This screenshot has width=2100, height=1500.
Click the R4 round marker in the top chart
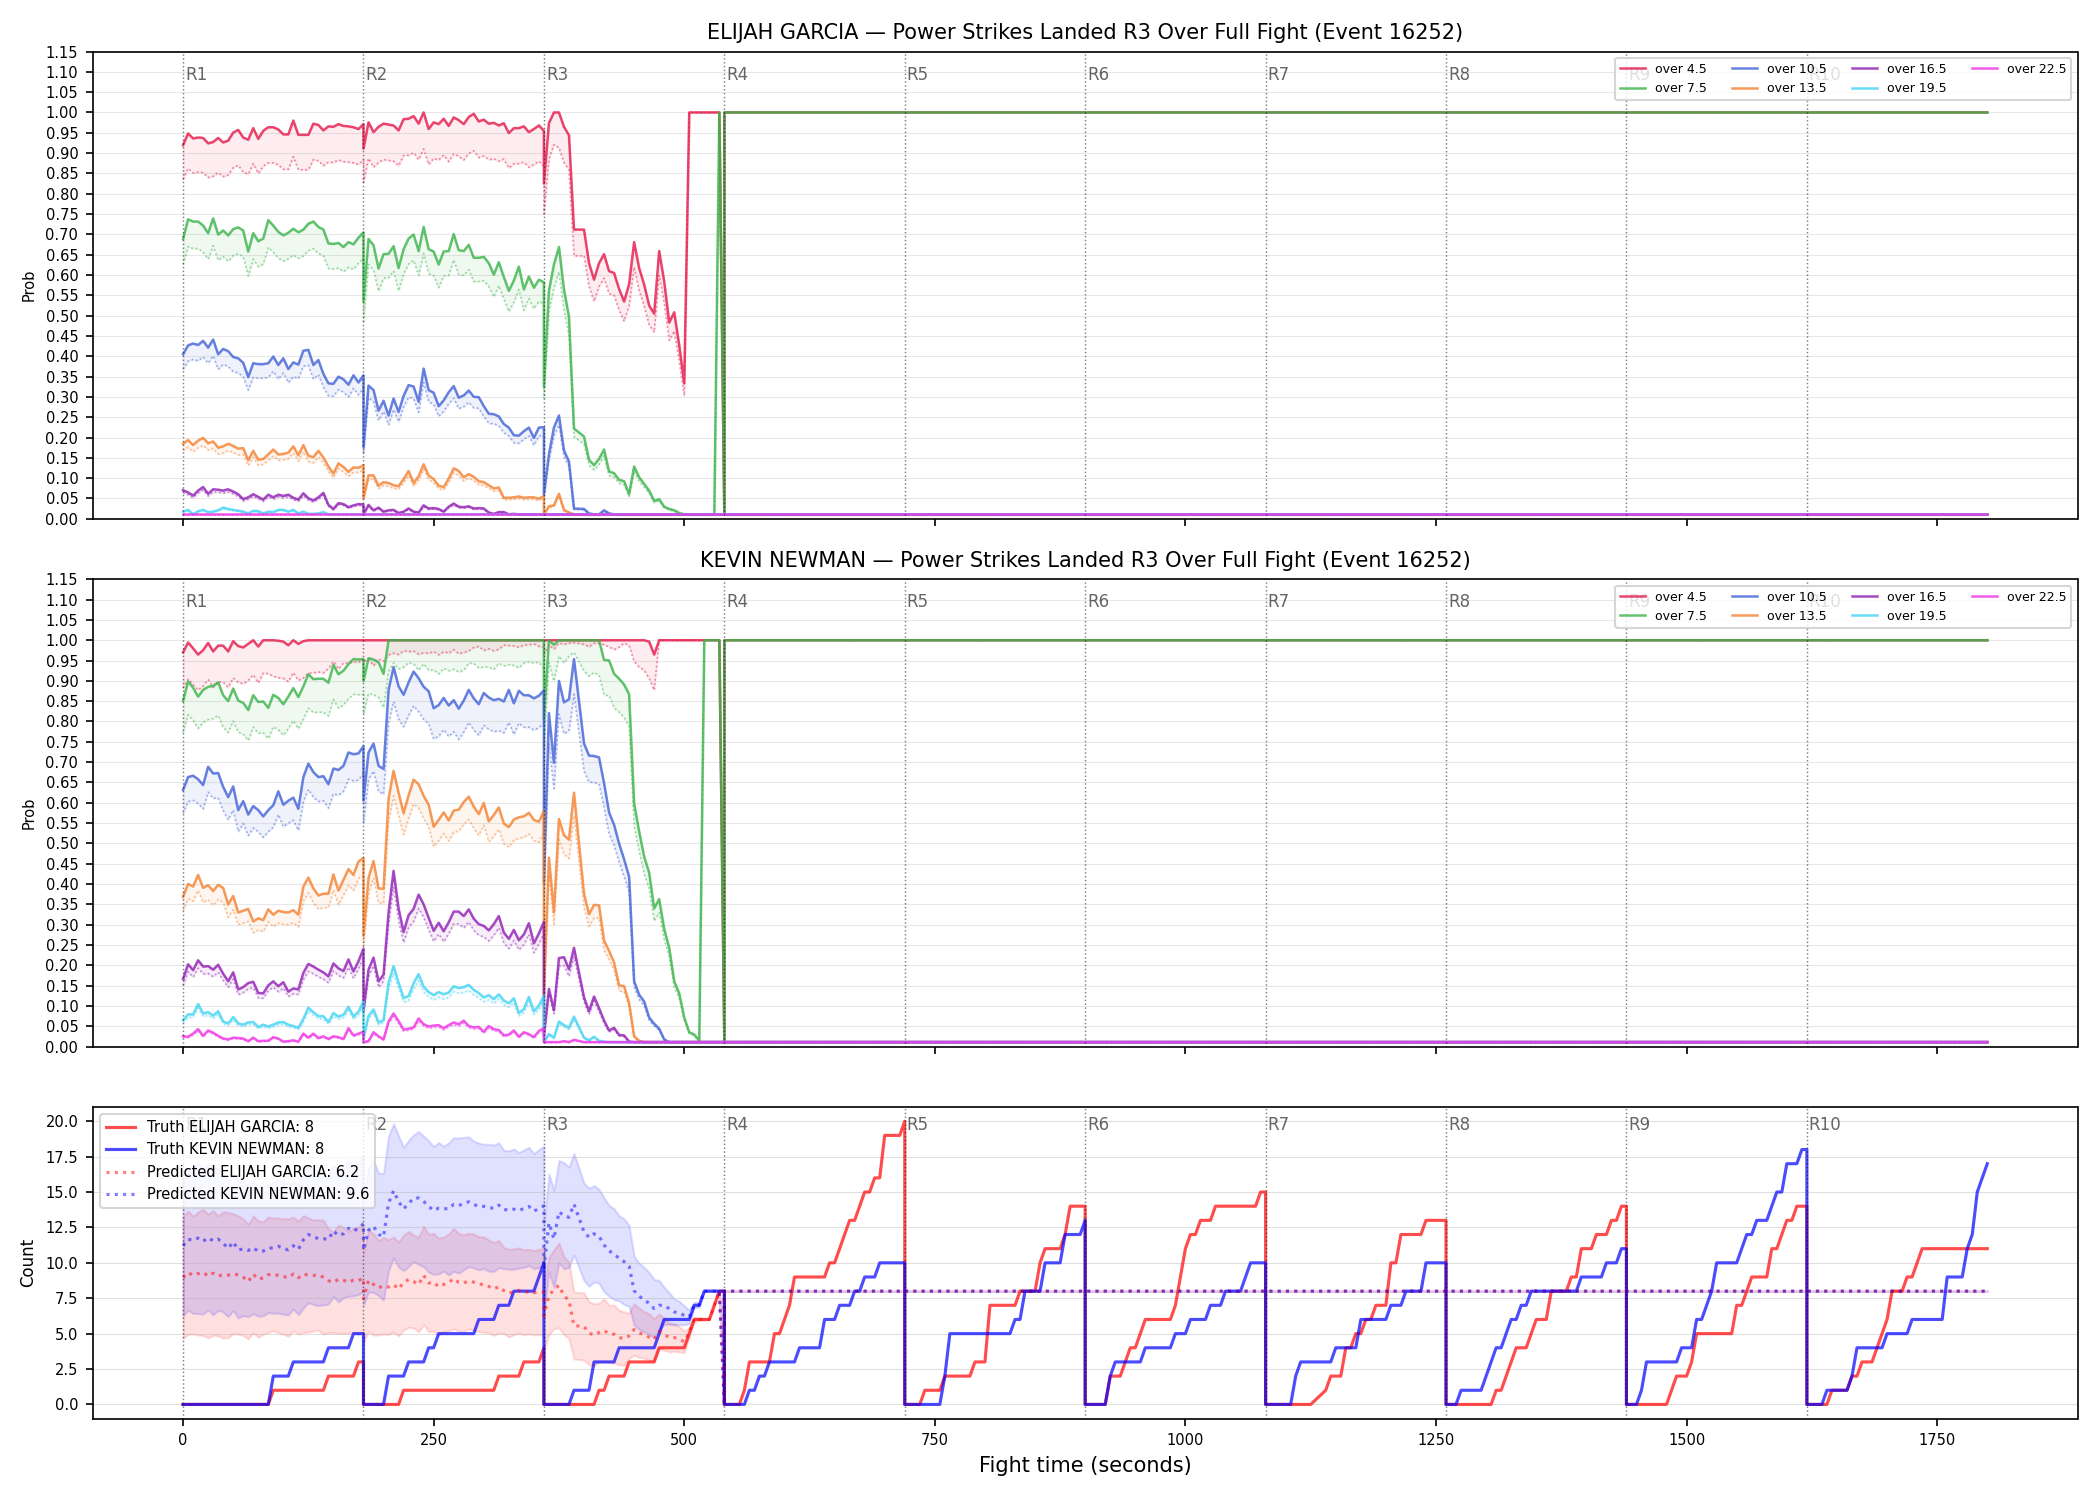(737, 74)
